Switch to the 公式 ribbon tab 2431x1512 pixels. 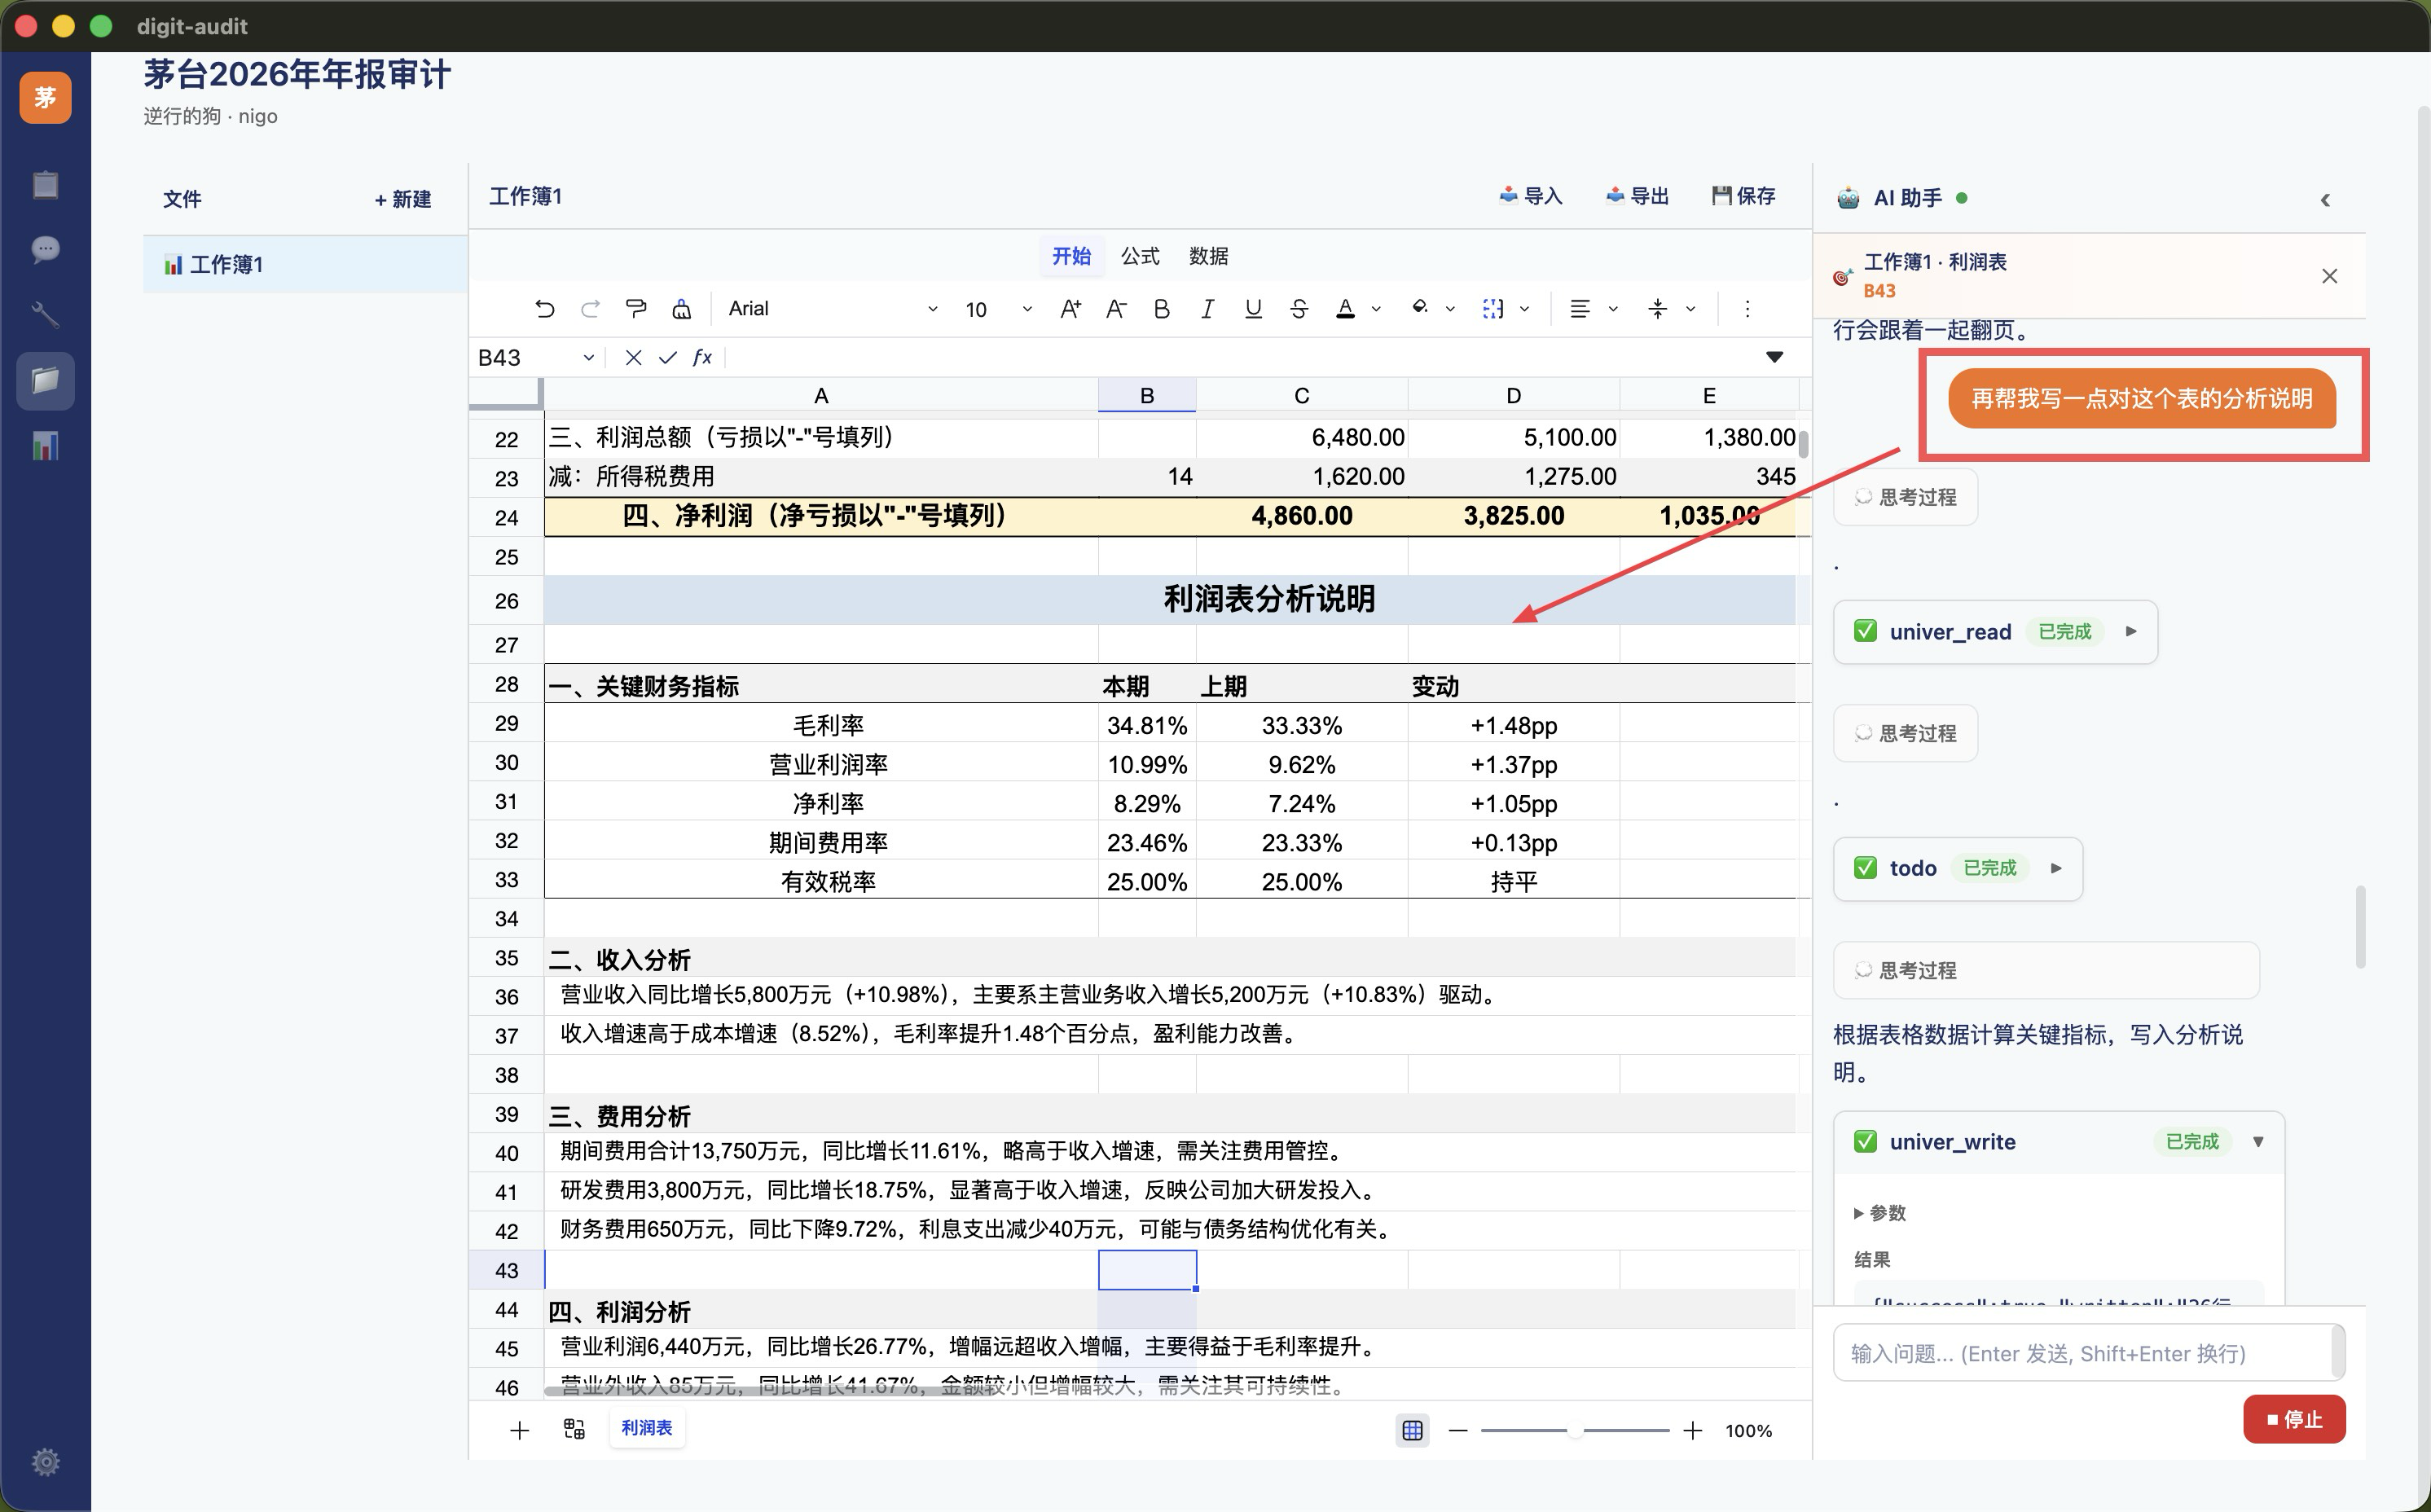tap(1140, 256)
